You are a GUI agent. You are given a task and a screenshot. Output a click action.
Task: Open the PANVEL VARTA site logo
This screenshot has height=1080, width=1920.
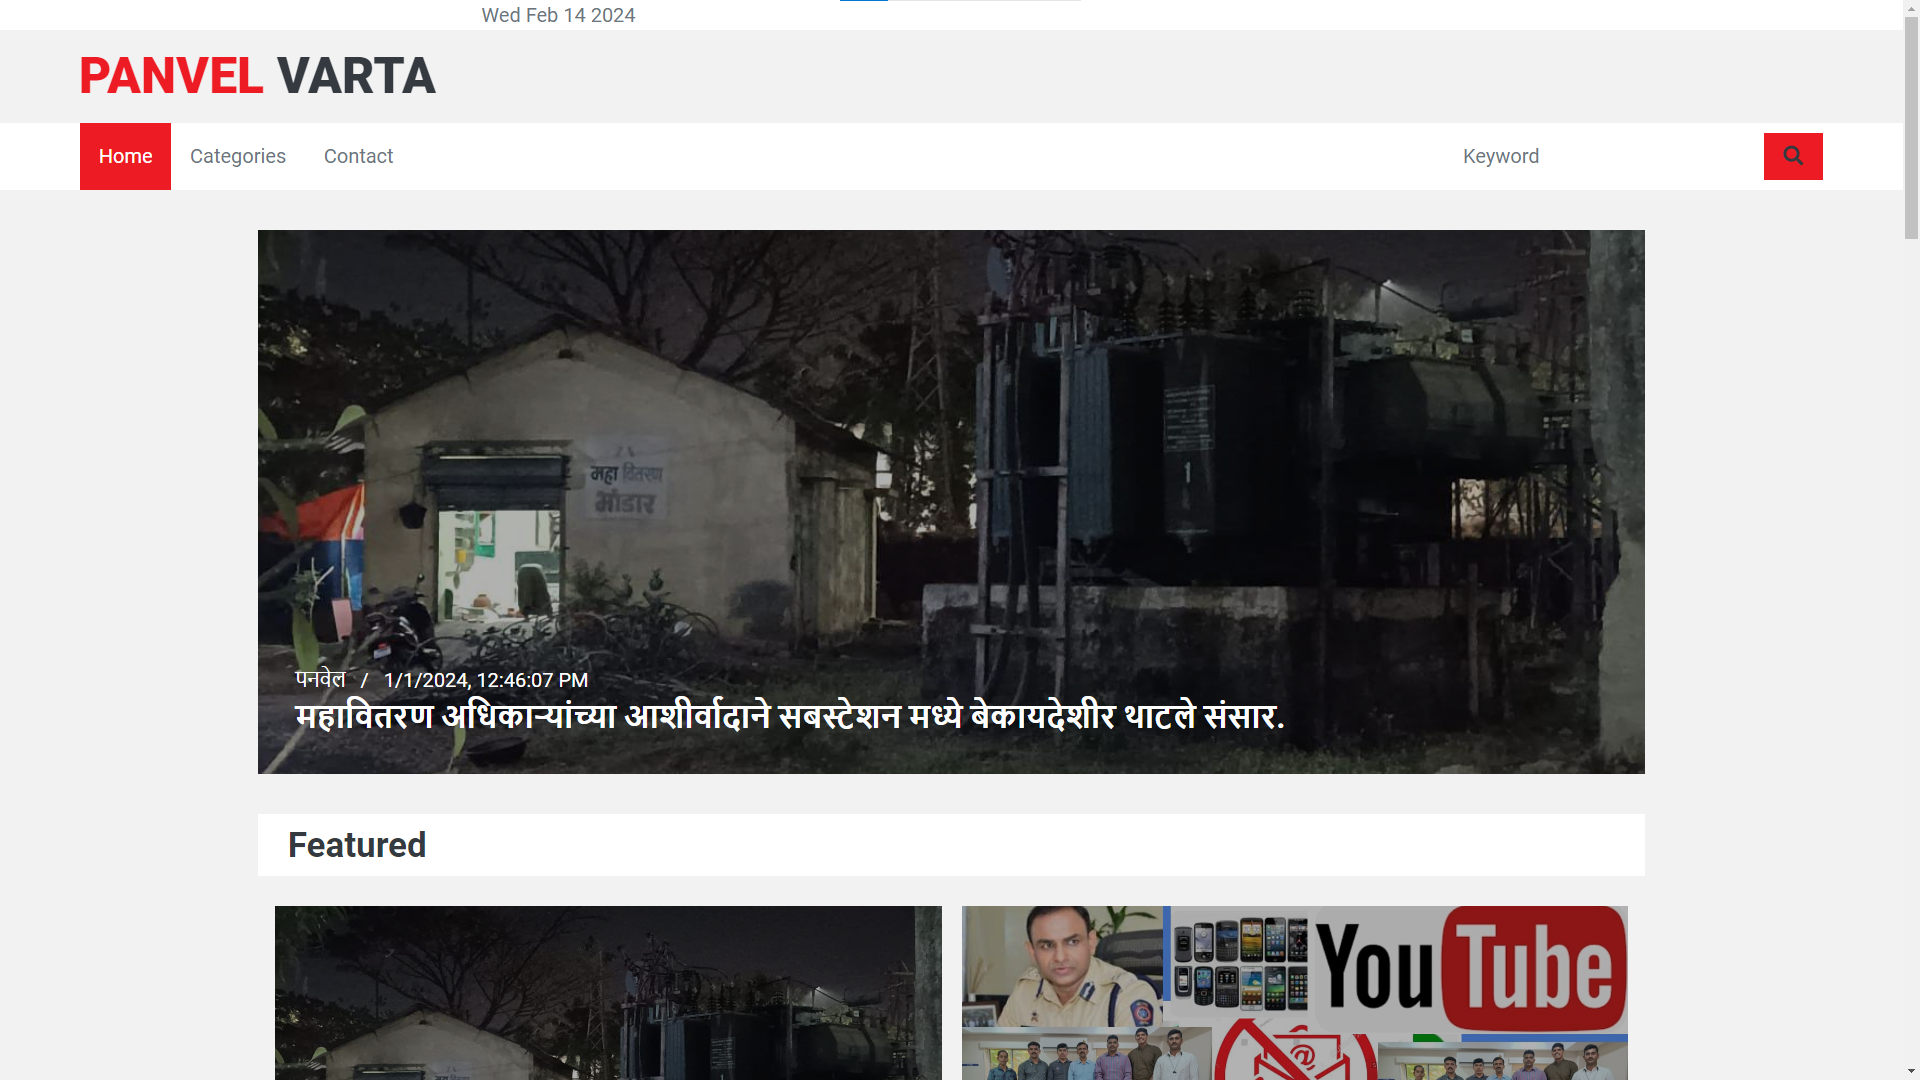click(257, 76)
